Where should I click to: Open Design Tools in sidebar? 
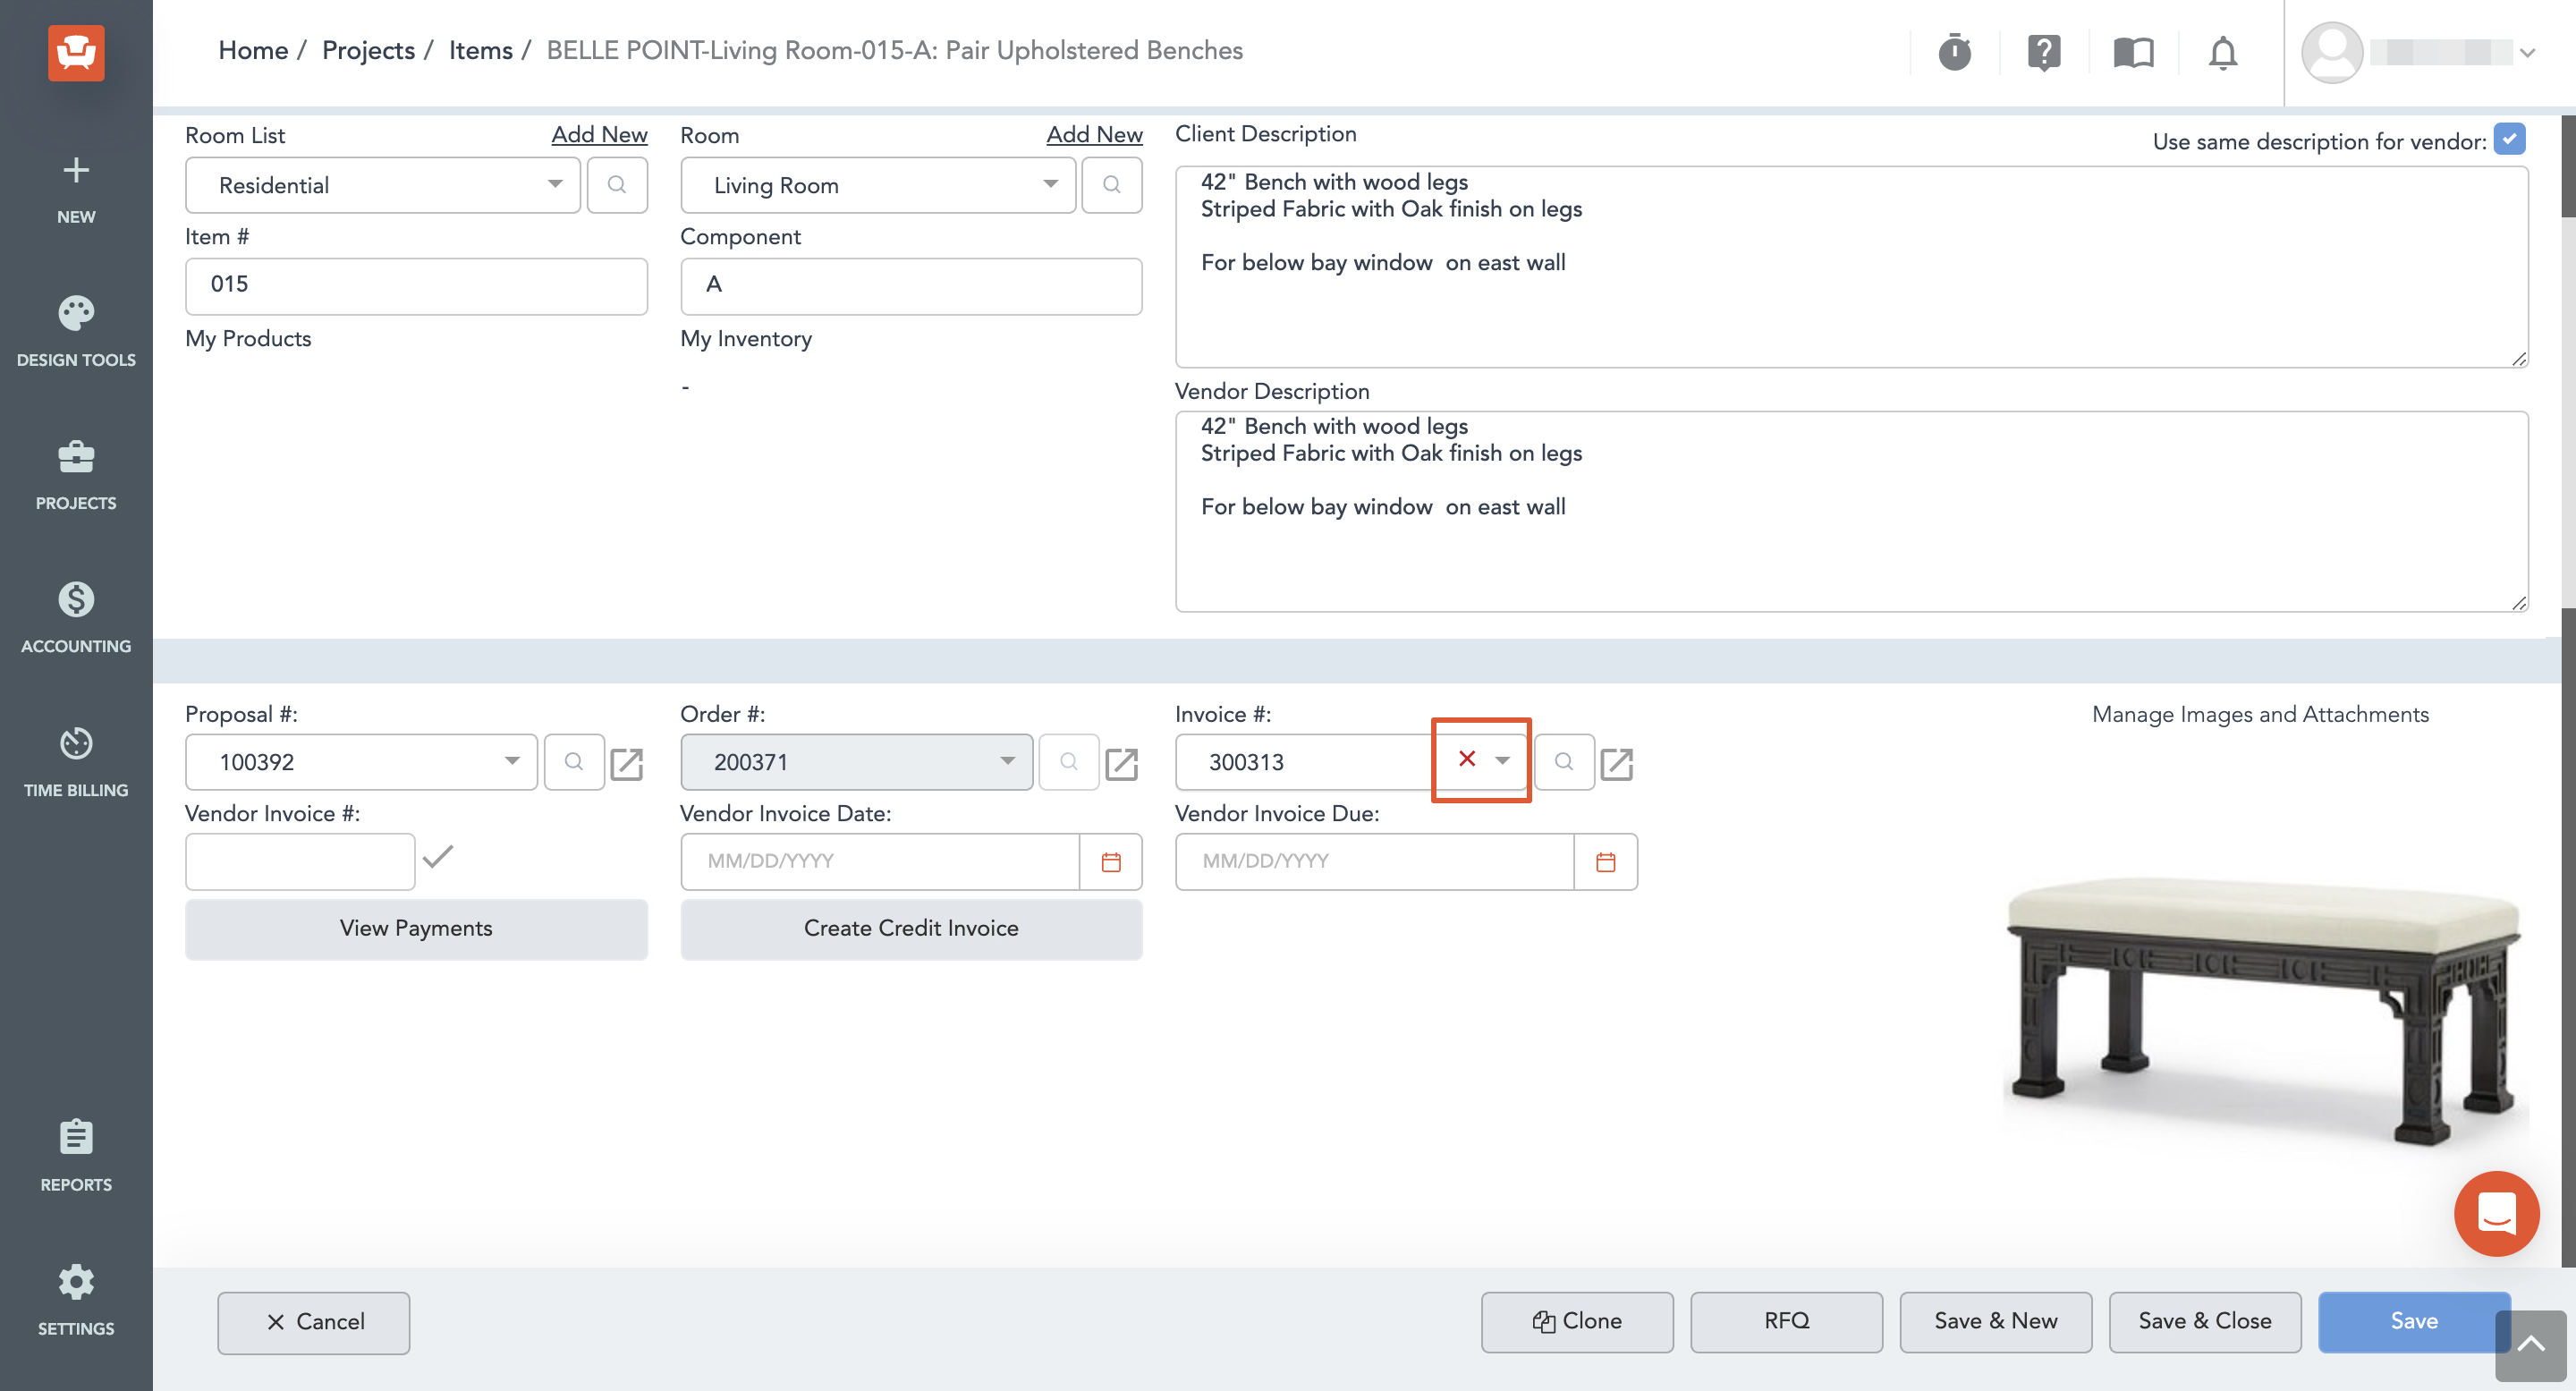click(x=76, y=332)
